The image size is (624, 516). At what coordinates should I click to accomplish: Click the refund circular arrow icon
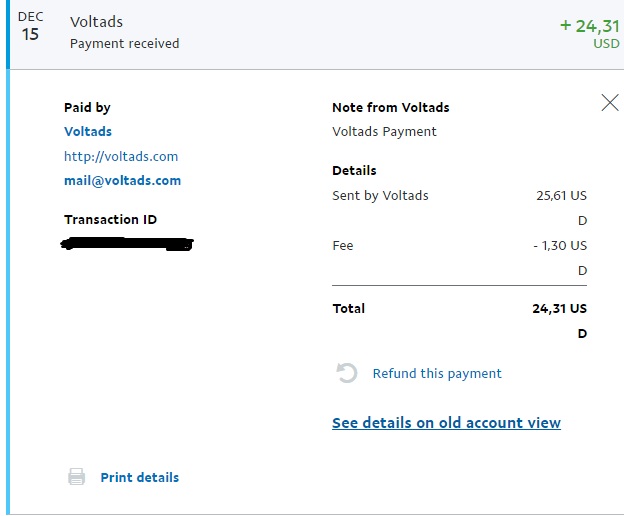pyautogui.click(x=347, y=373)
